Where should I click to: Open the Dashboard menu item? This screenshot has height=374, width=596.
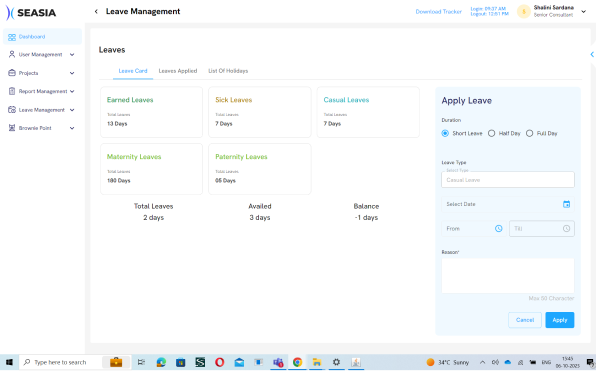tap(42, 37)
